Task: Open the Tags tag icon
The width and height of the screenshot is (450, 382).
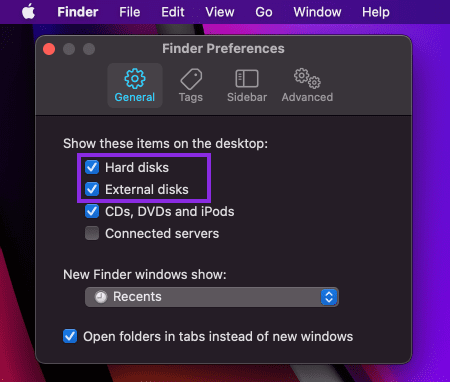Action: 191,79
